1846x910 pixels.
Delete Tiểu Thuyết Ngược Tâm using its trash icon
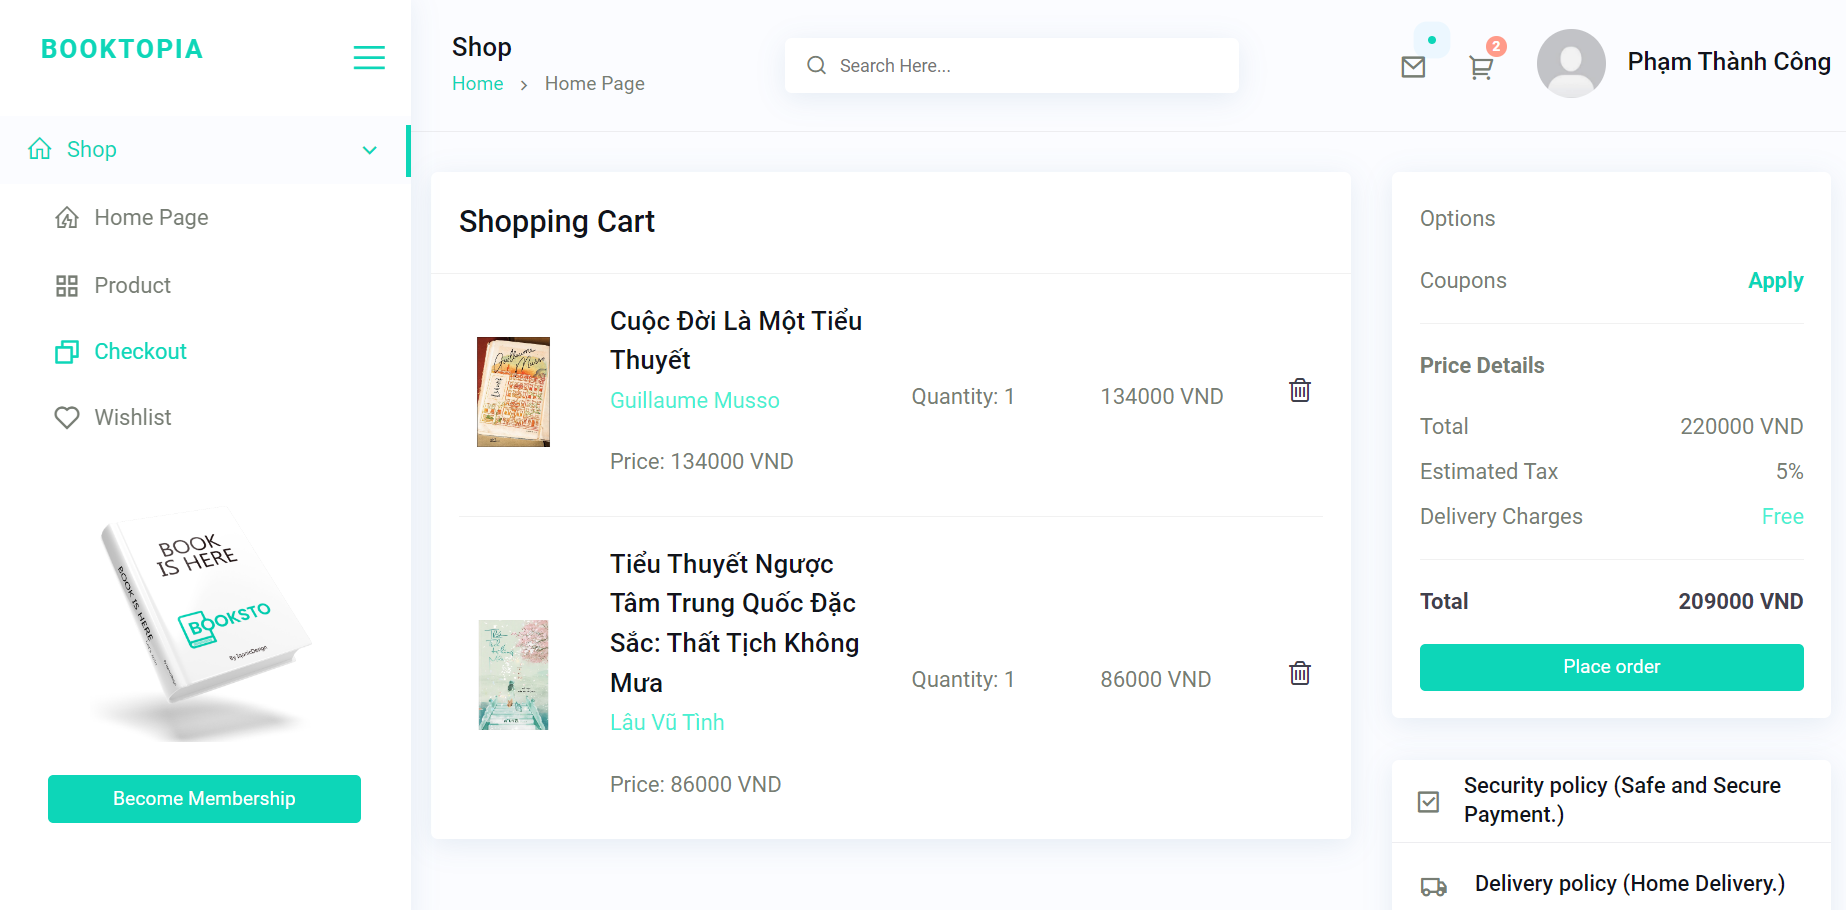(1299, 674)
